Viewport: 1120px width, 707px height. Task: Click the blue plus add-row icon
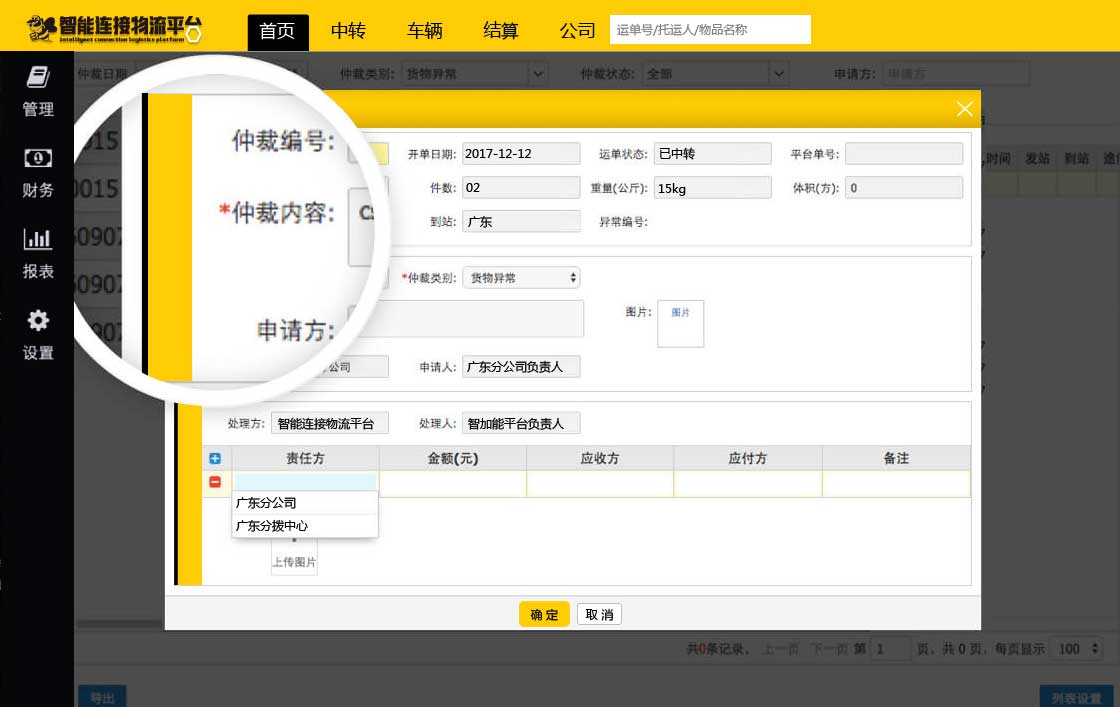click(215, 459)
